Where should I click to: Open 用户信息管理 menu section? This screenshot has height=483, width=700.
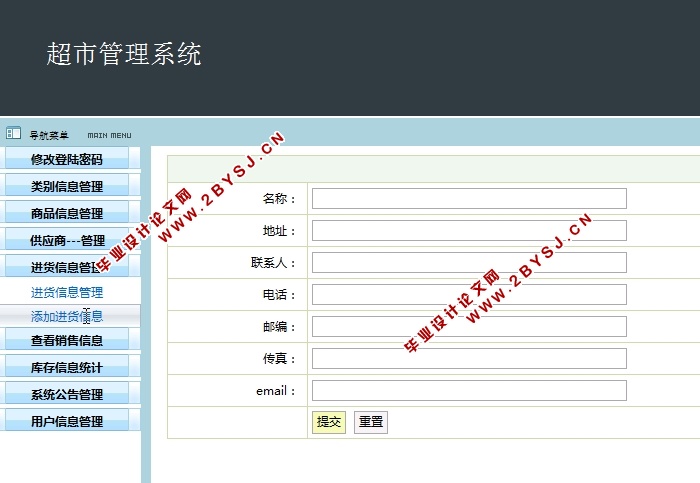tap(67, 421)
